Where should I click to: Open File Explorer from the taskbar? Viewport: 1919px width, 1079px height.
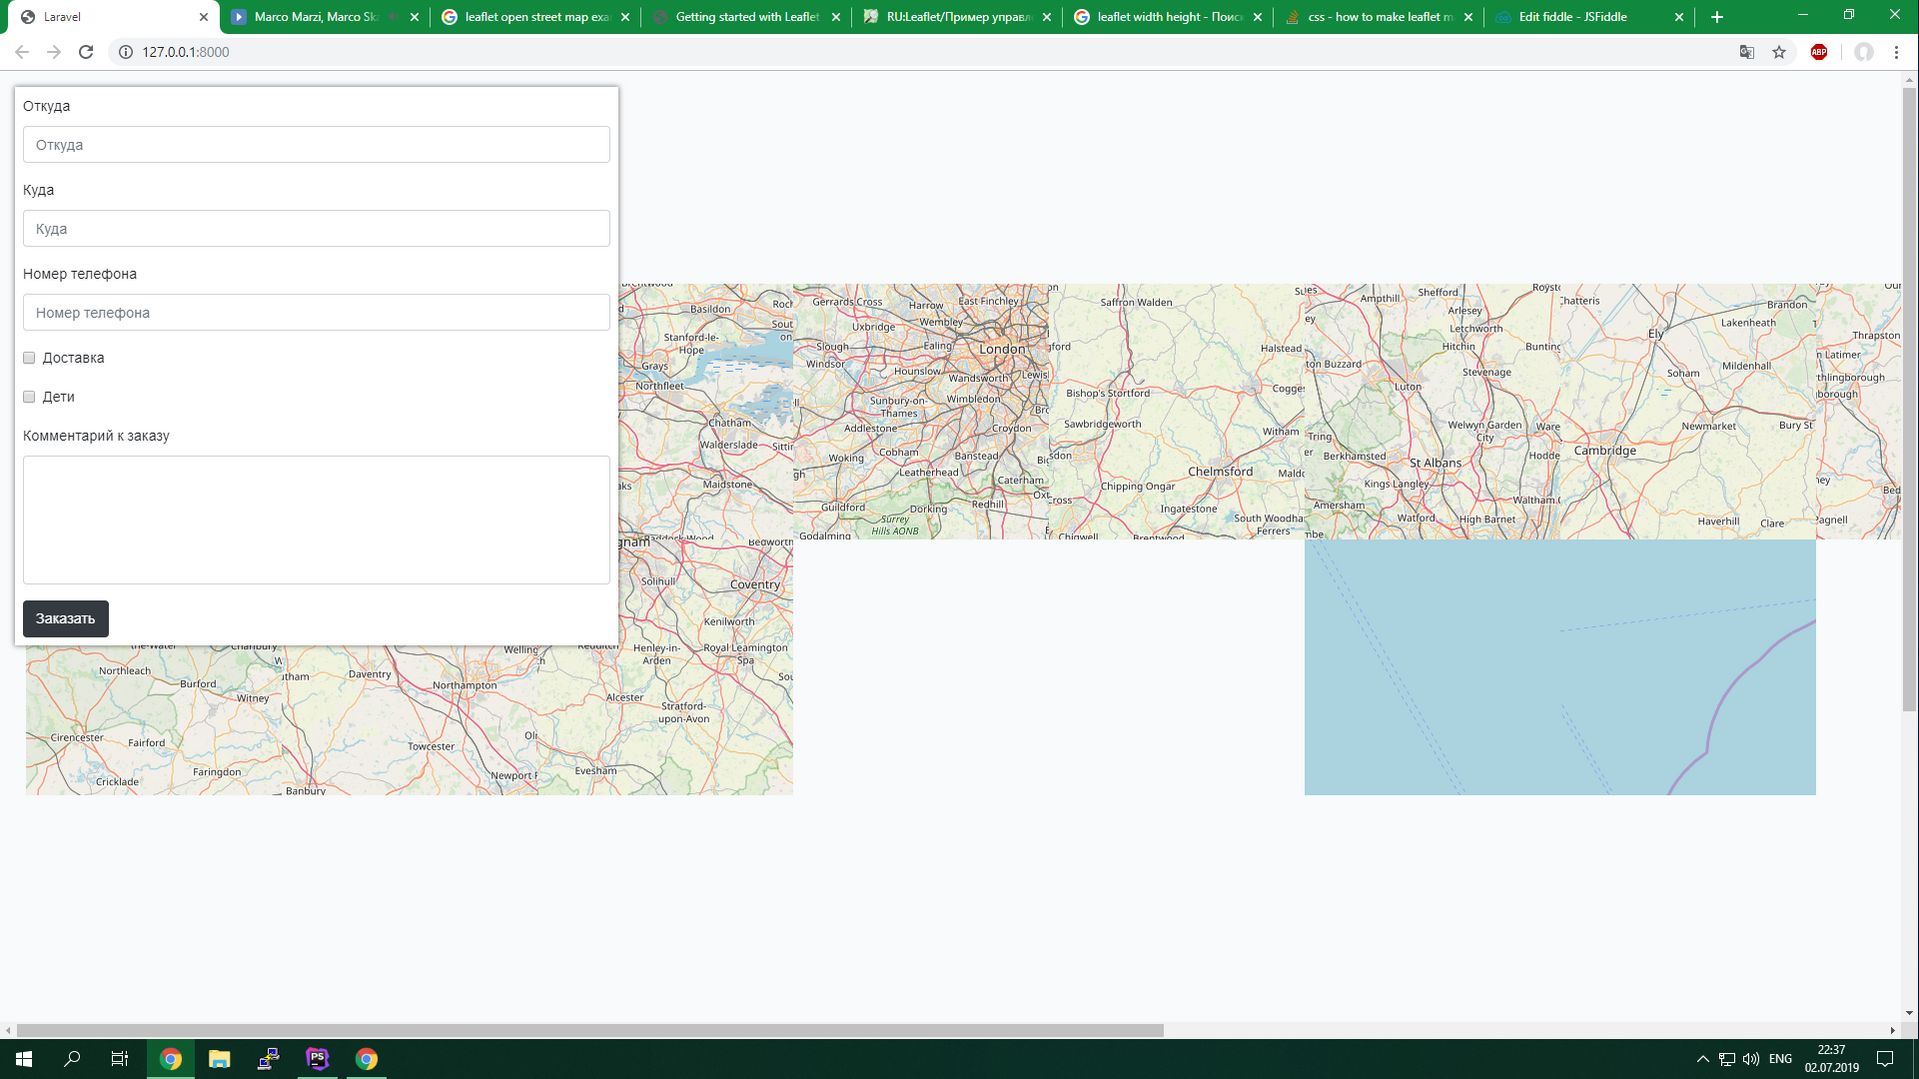(x=219, y=1059)
